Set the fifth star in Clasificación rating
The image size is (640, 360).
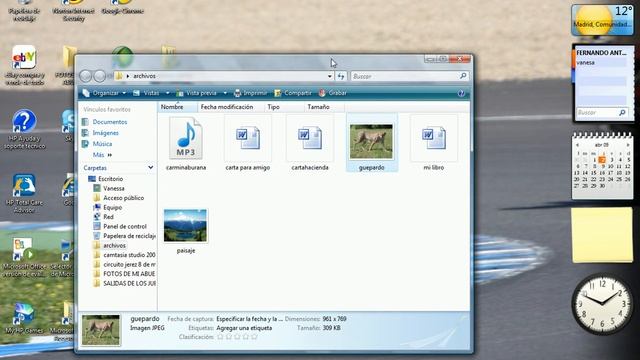tap(254, 337)
